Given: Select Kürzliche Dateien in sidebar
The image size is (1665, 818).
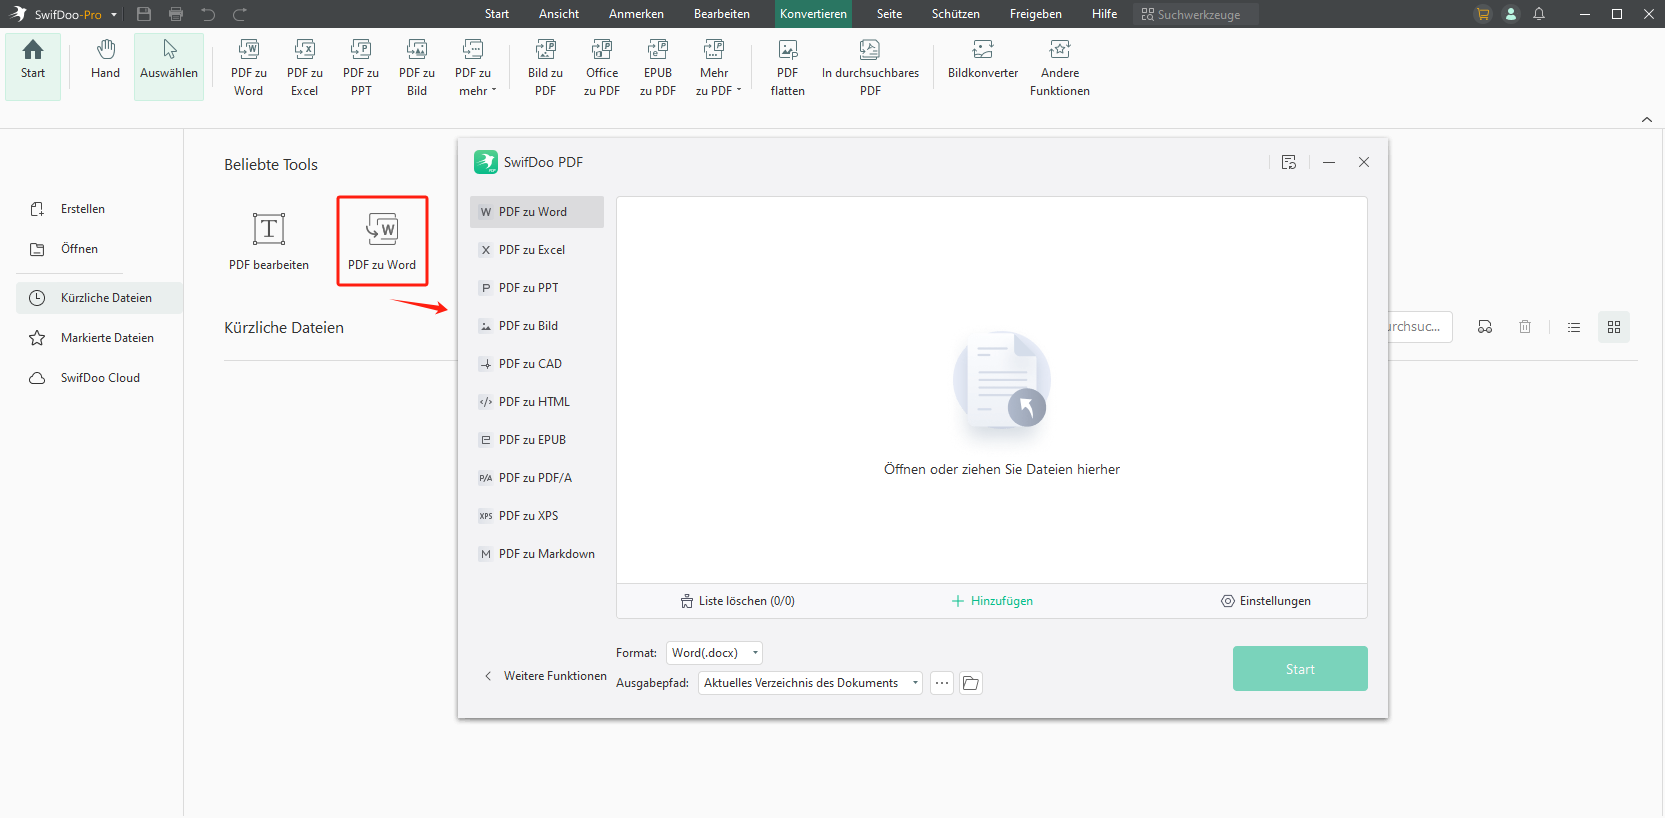Looking at the screenshot, I should pyautogui.click(x=99, y=298).
